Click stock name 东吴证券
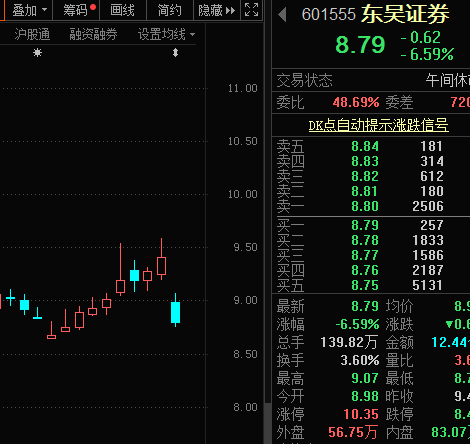This screenshot has width=470, height=444. (x=405, y=14)
